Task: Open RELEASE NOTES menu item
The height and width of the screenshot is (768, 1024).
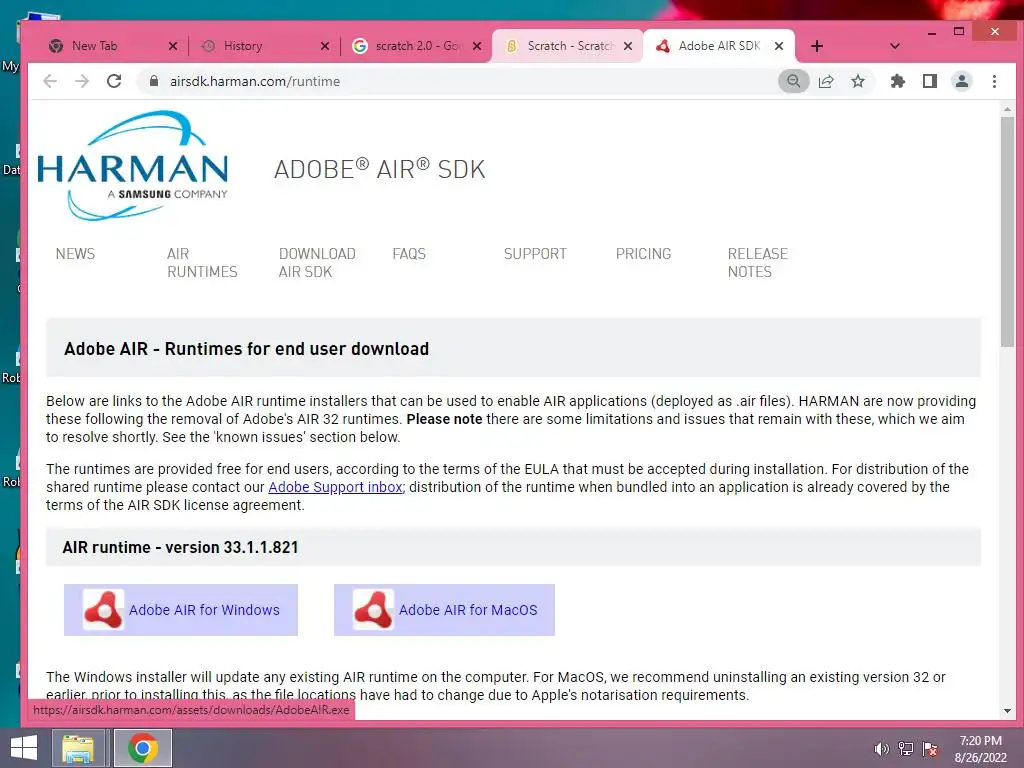Action: [758, 263]
